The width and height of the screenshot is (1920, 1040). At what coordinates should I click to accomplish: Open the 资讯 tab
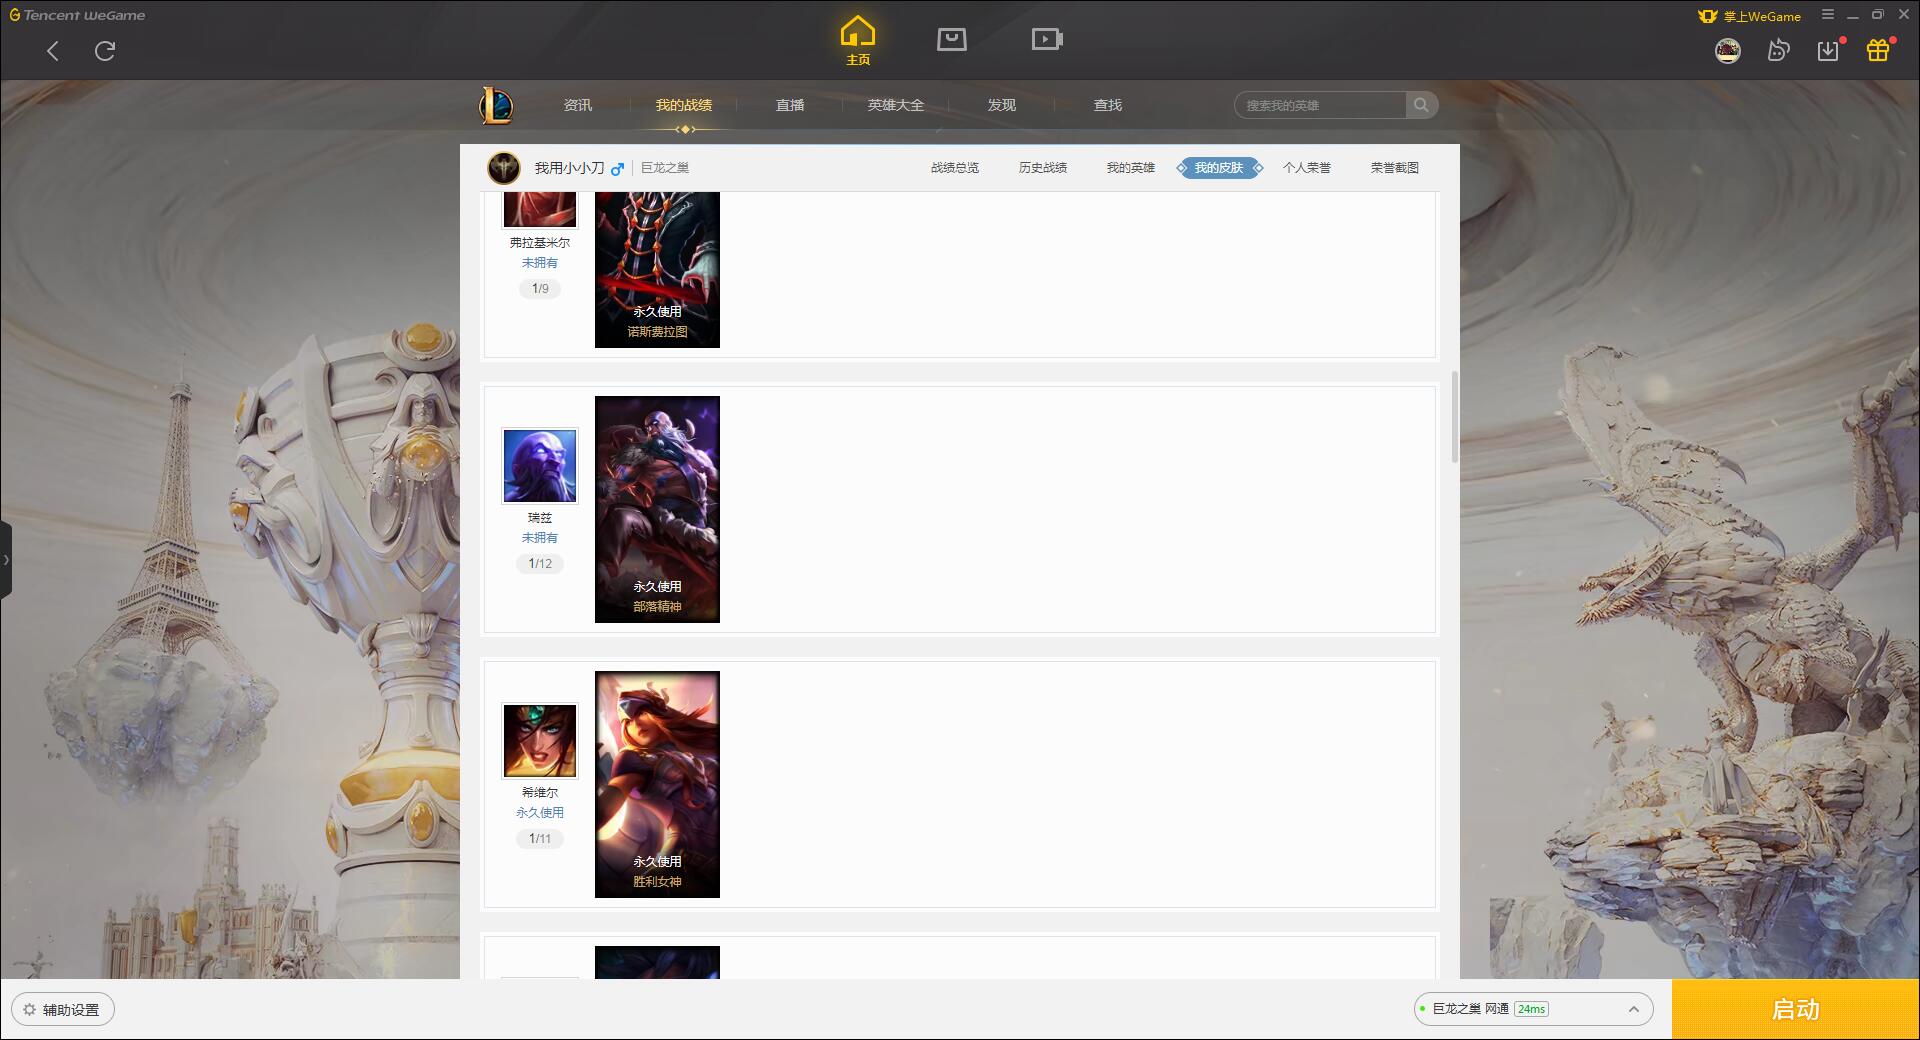pos(578,105)
